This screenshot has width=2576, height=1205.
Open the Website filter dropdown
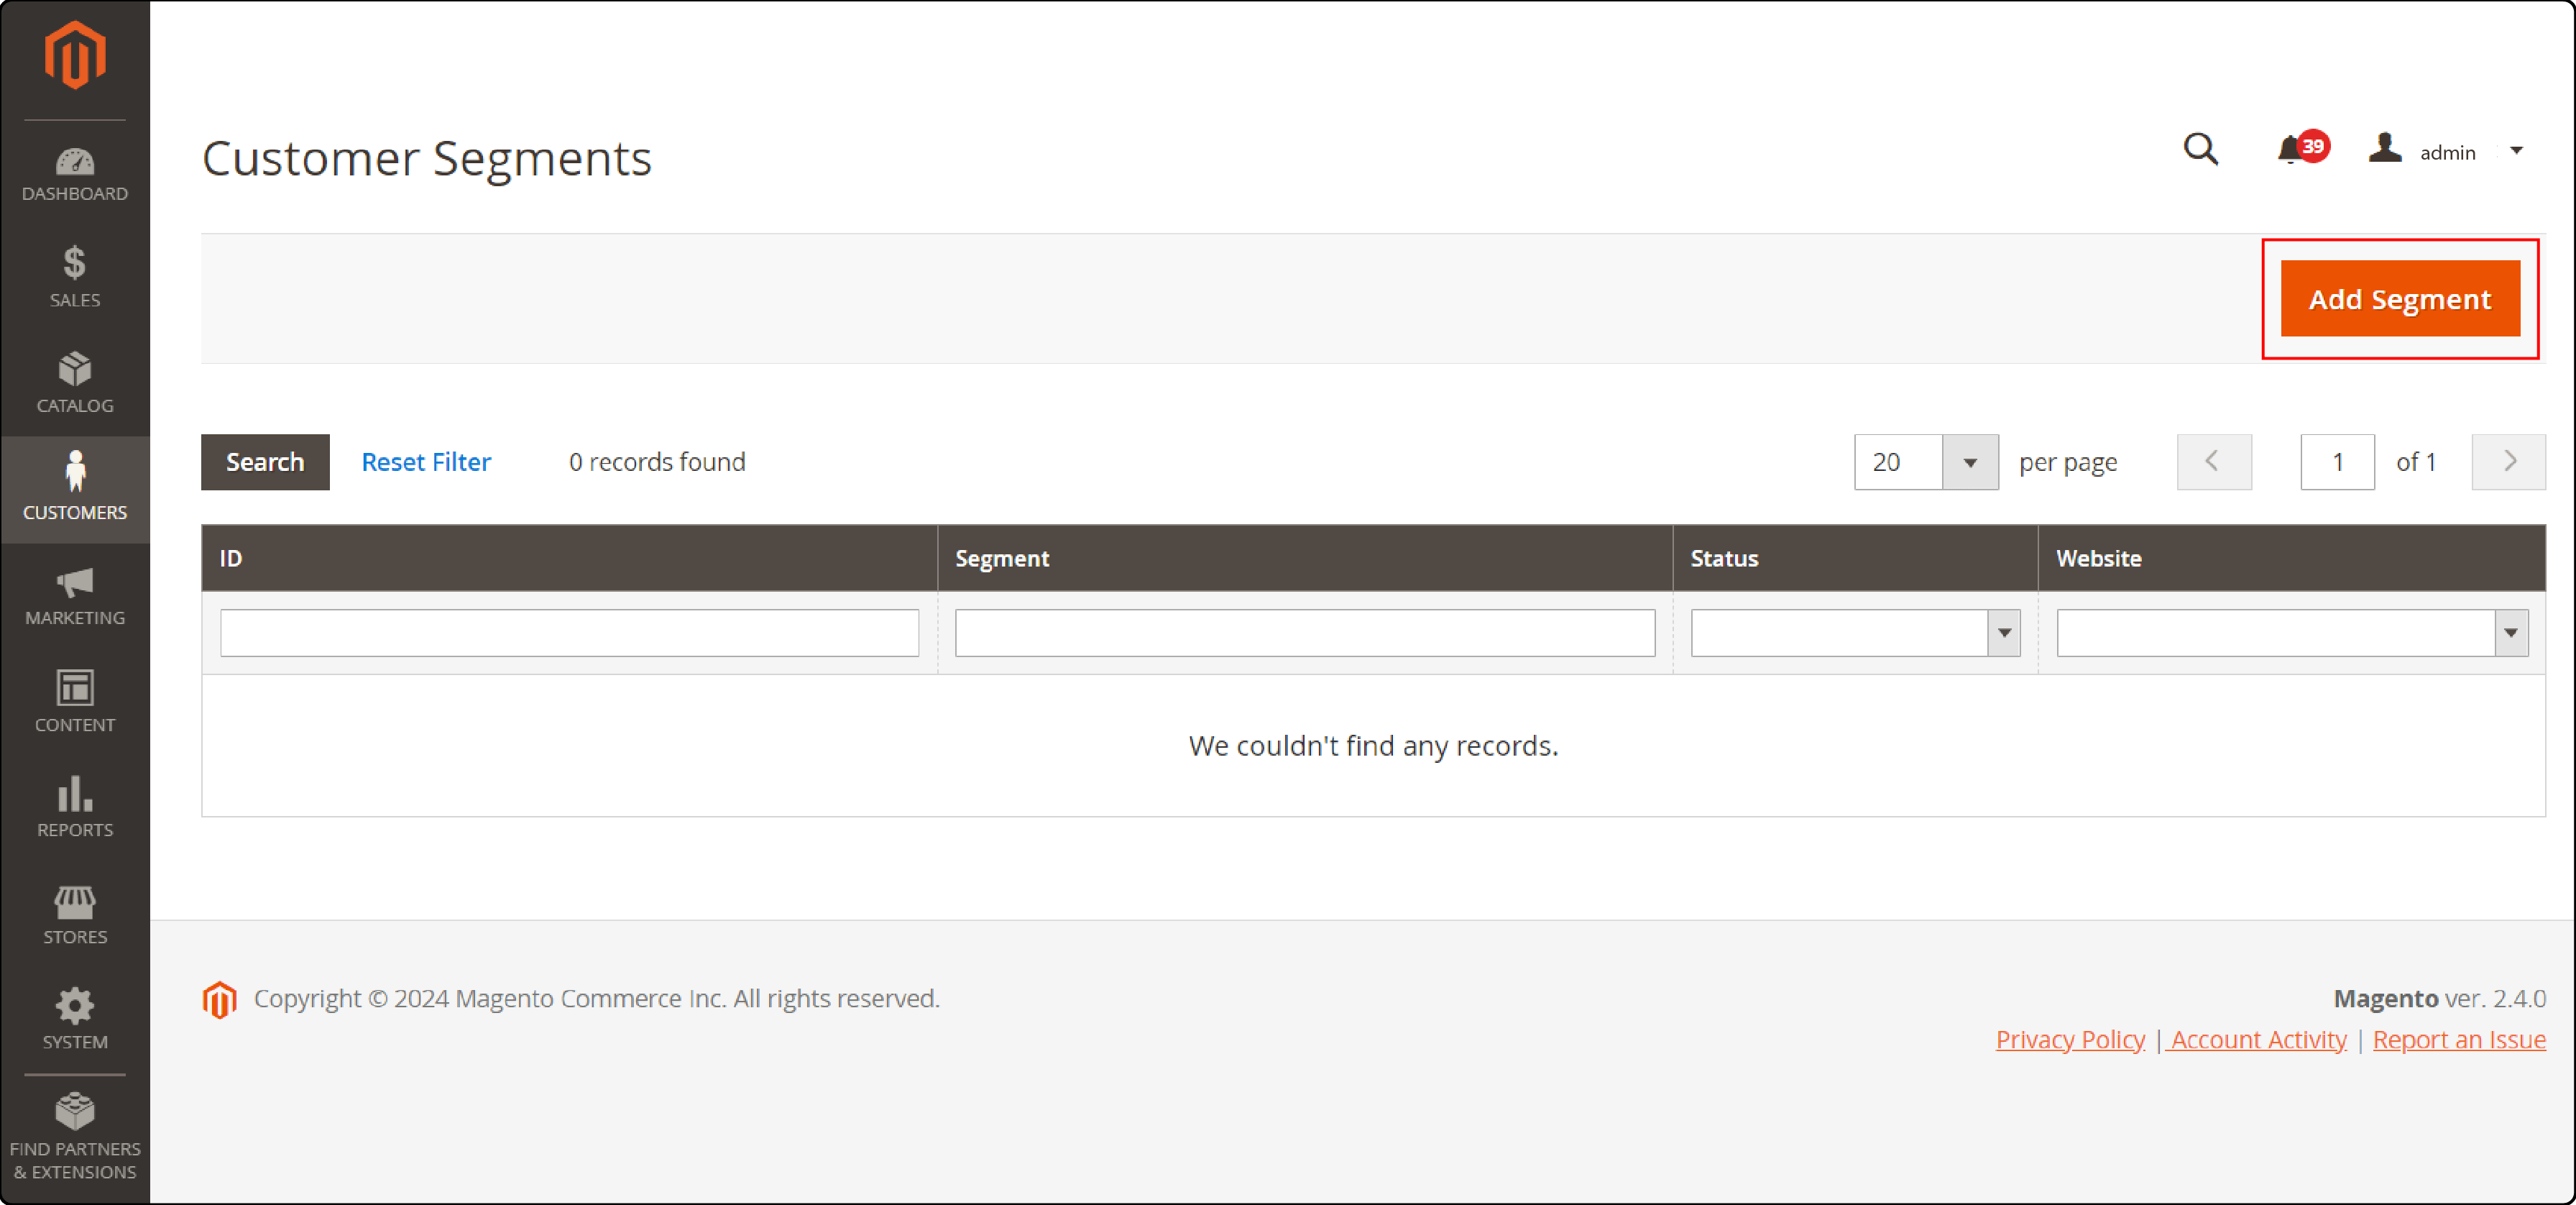[2292, 633]
